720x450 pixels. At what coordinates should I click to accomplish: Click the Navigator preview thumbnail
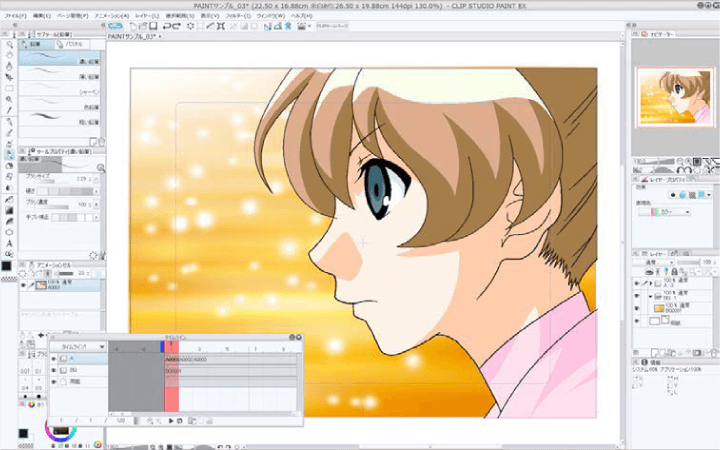675,94
